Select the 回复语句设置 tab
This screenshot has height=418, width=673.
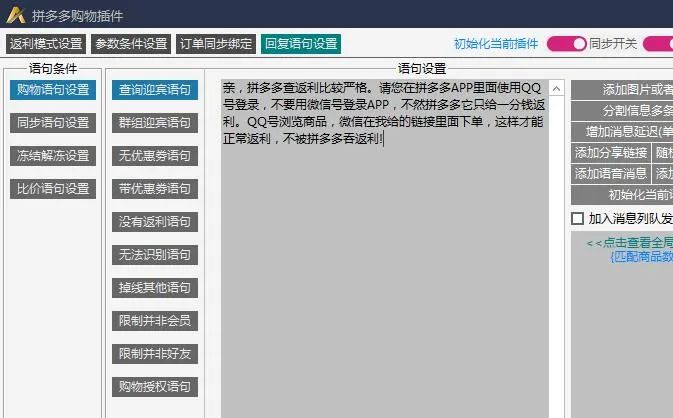pyautogui.click(x=301, y=44)
